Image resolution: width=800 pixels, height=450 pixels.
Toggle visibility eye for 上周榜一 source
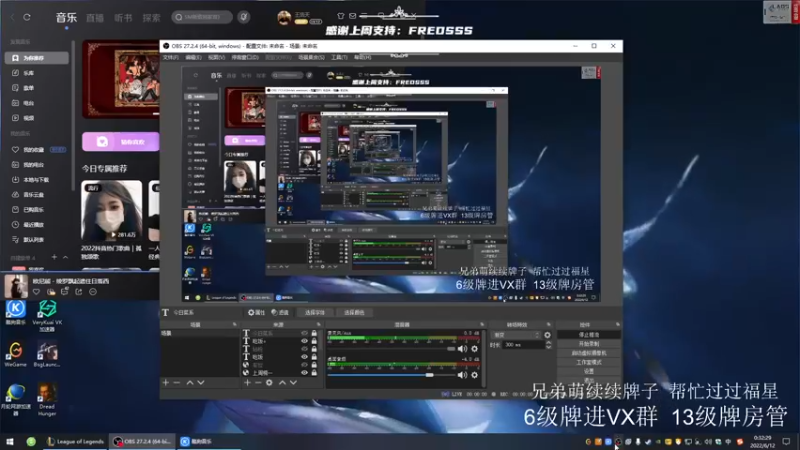tap(304, 373)
